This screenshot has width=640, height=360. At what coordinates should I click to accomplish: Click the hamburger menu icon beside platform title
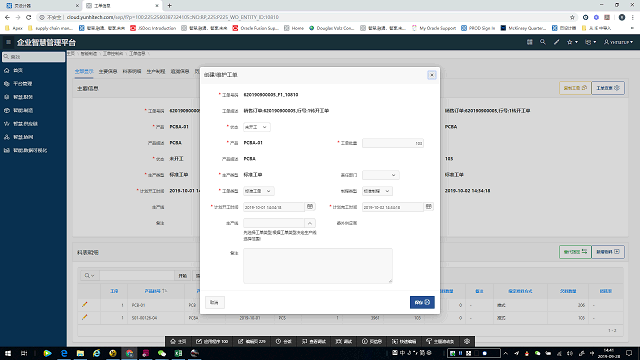click(x=8, y=42)
